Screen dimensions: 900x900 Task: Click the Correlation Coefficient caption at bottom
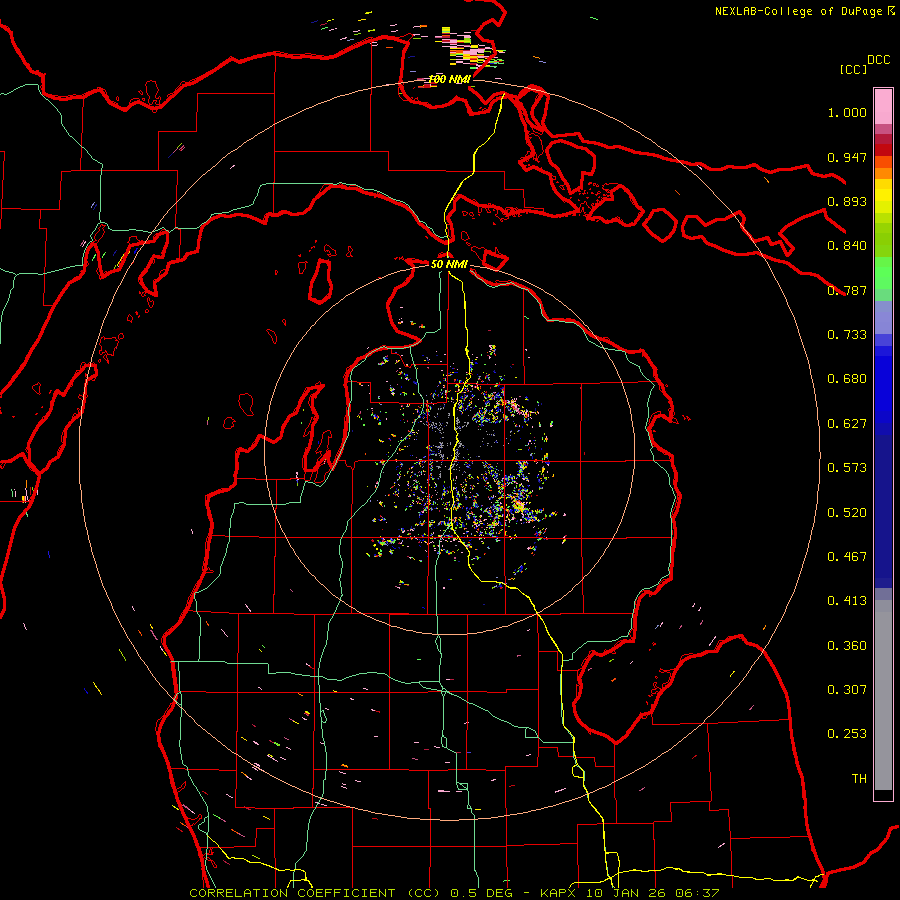(x=454, y=893)
